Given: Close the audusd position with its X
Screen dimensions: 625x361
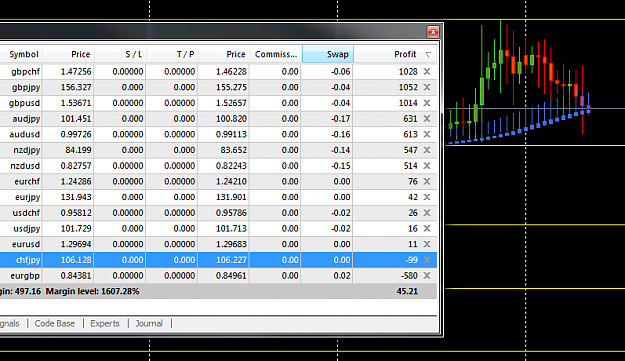Looking at the screenshot, I should point(427,134).
